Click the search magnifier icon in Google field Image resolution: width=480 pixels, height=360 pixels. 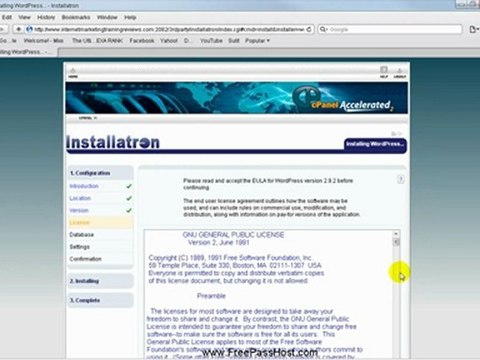[323, 29]
